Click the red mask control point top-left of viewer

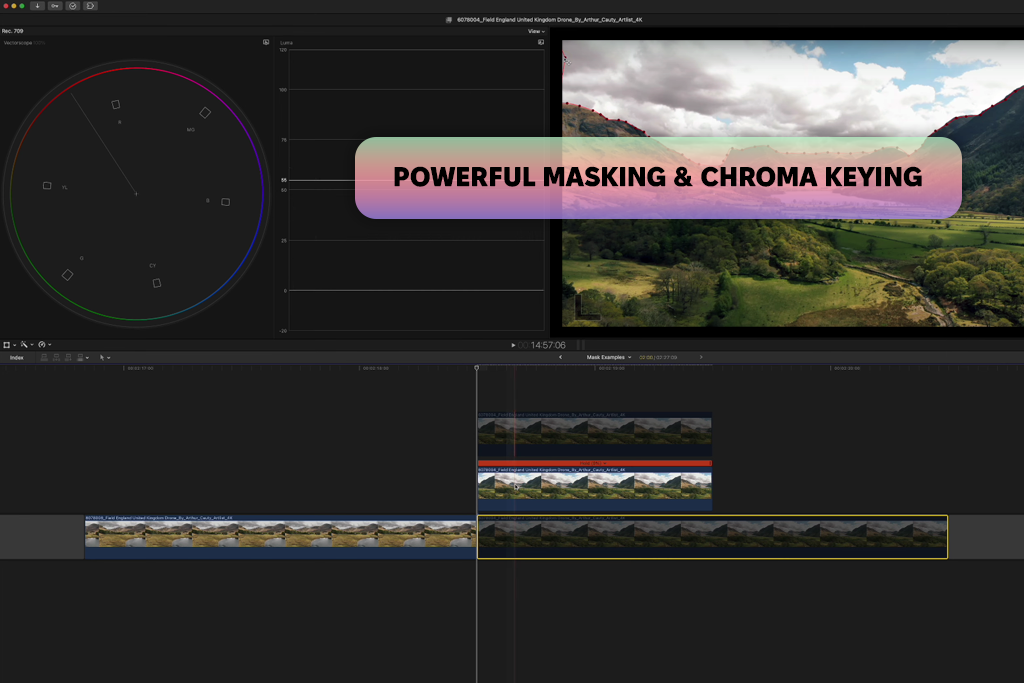point(565,58)
